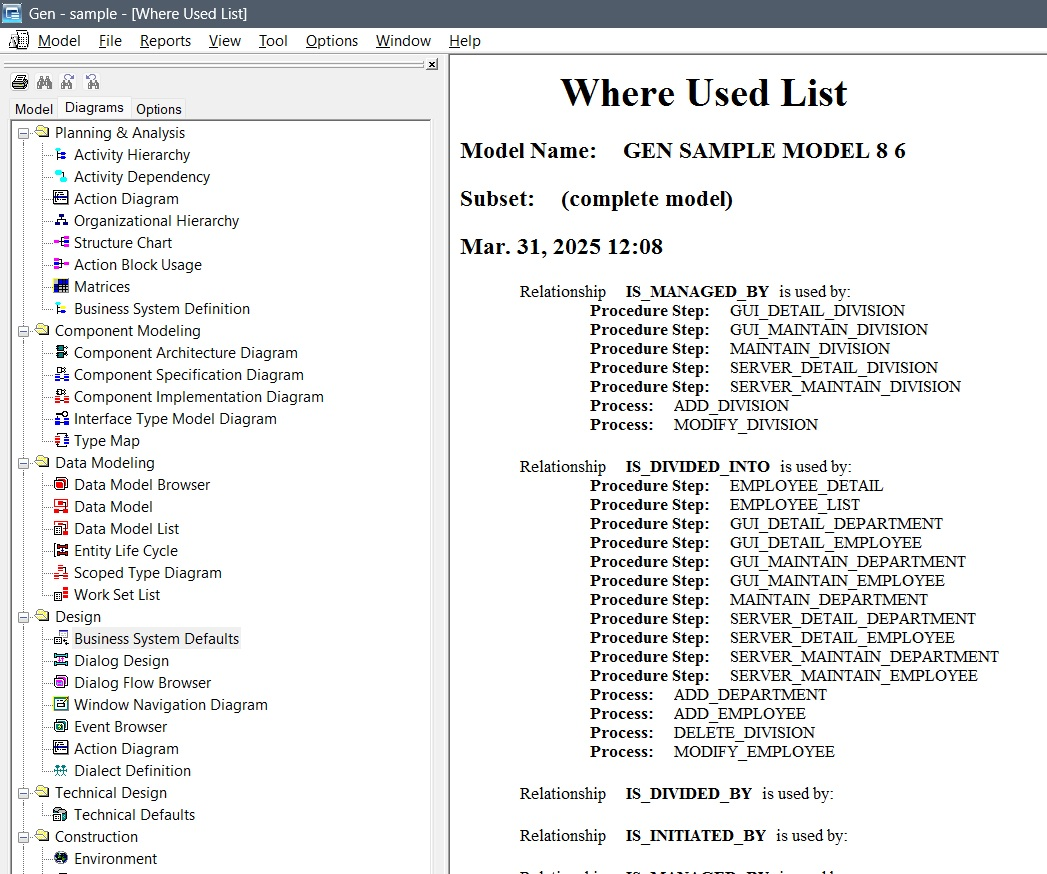Close the tree panel with X button
This screenshot has height=874, width=1047.
(432, 64)
